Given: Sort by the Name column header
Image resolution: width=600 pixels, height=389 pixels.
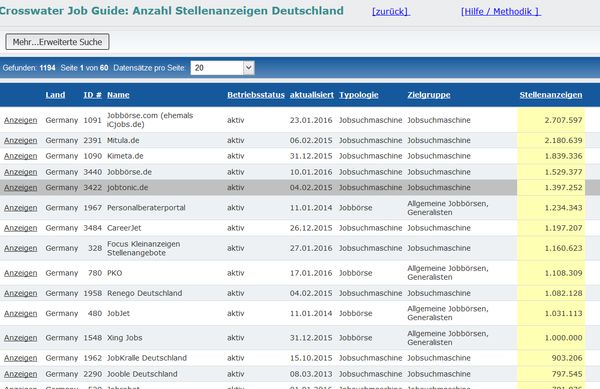Looking at the screenshot, I should (118, 95).
